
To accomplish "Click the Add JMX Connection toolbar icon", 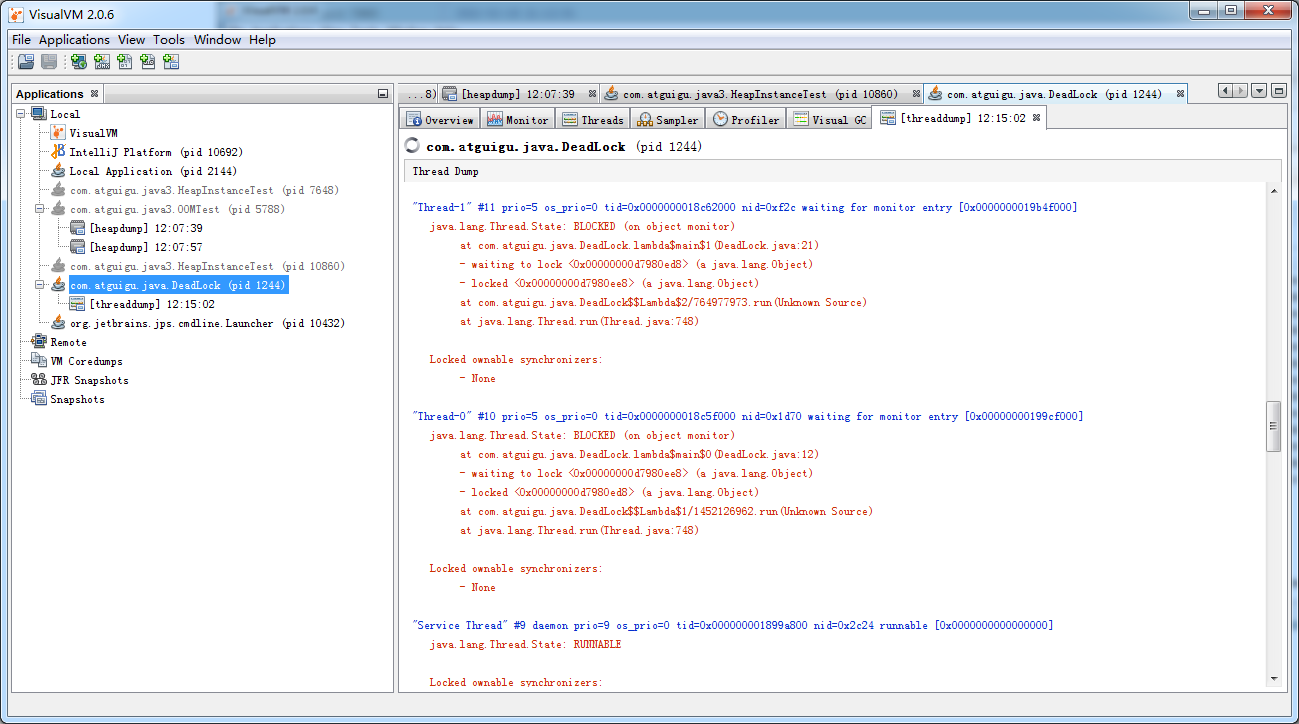I will click(102, 62).
